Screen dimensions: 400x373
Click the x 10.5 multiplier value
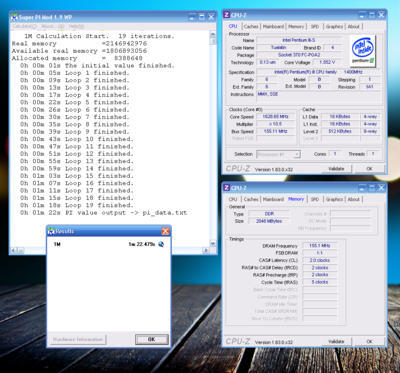(x=275, y=124)
